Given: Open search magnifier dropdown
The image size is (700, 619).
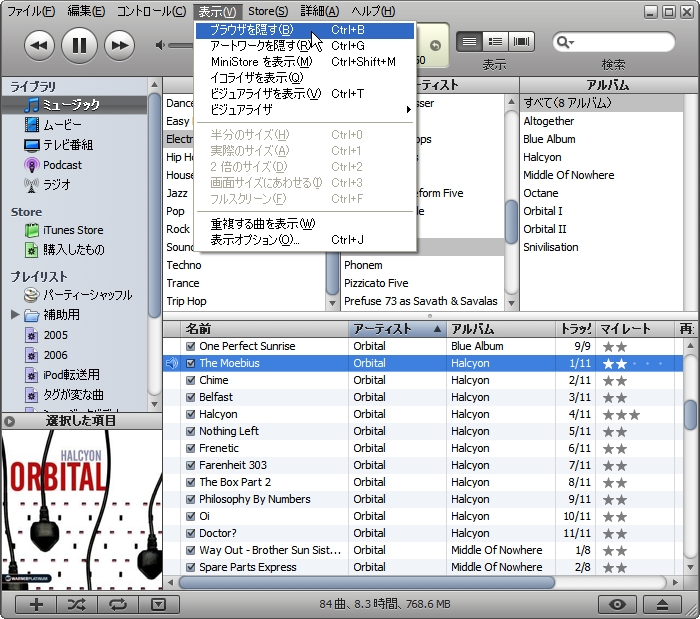Looking at the screenshot, I should (x=565, y=42).
